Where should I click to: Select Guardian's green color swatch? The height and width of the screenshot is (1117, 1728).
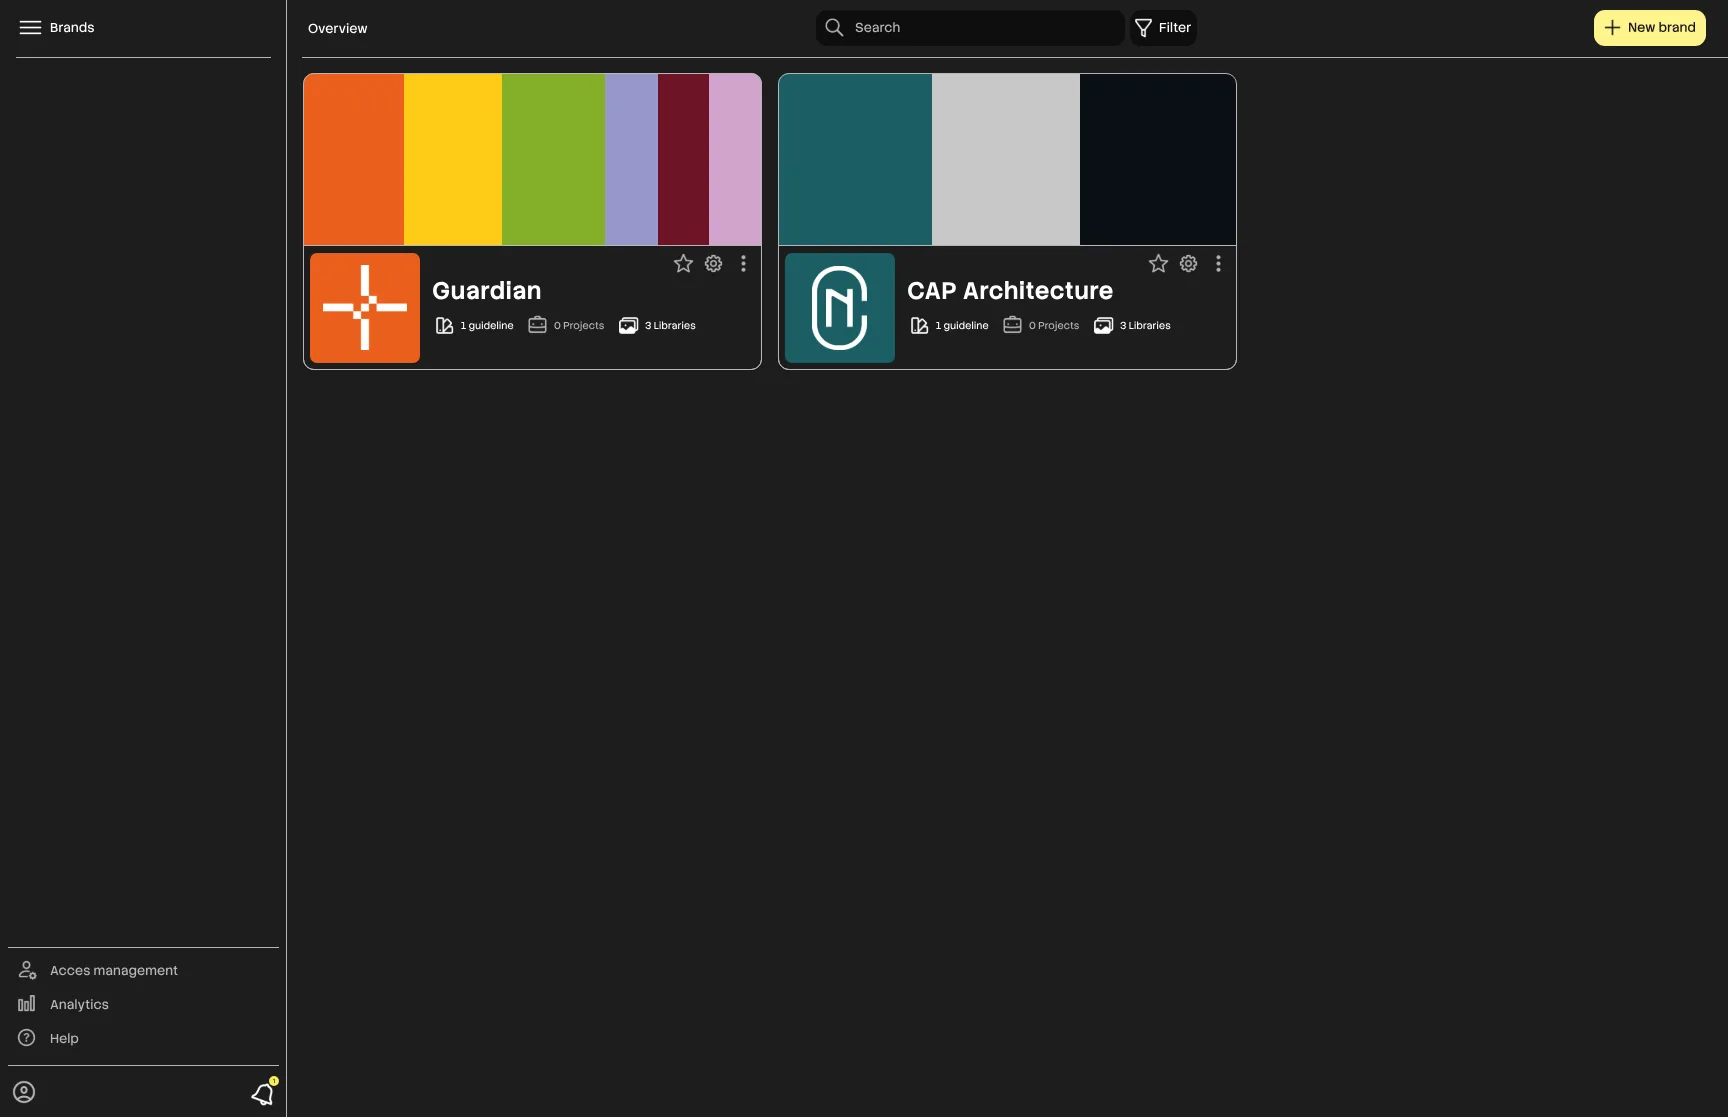(553, 159)
